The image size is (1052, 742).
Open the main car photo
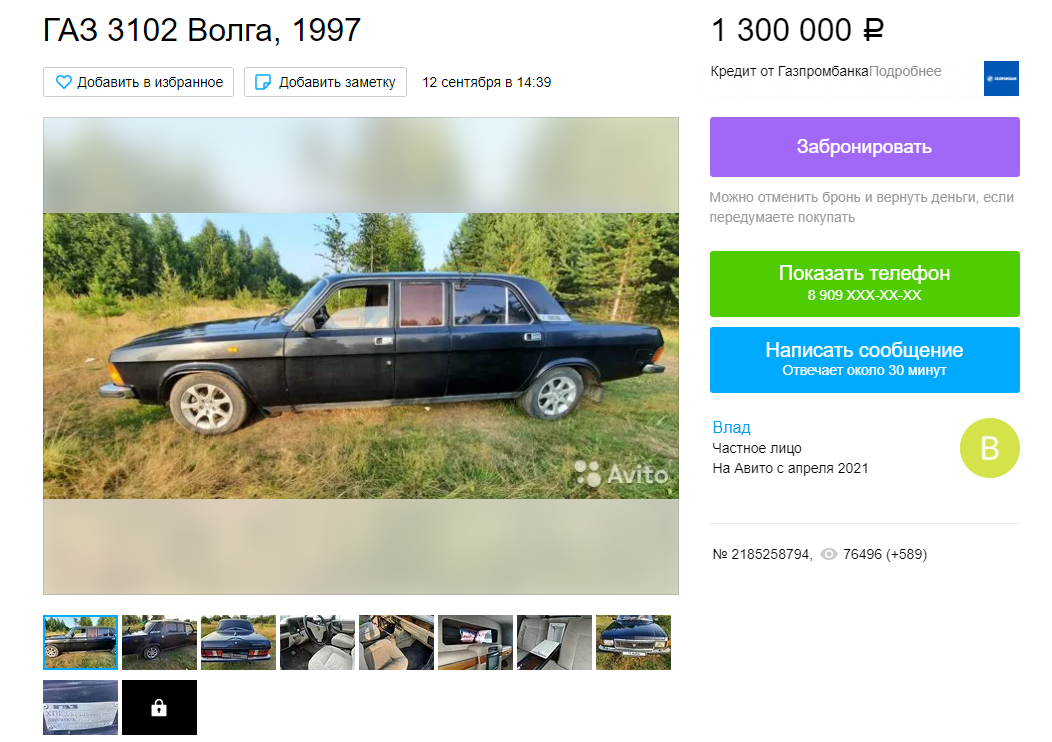coord(361,356)
